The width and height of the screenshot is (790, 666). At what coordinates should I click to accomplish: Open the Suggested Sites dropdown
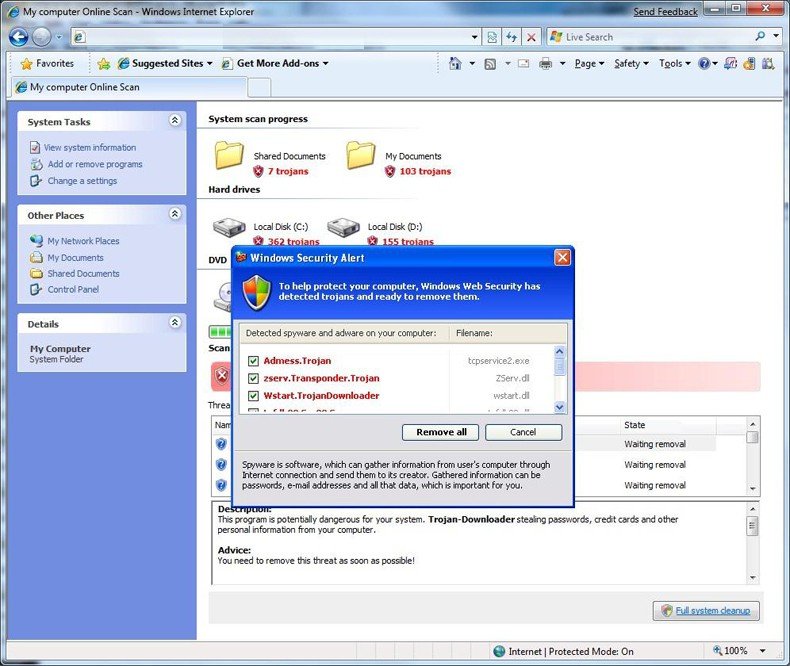(x=165, y=63)
